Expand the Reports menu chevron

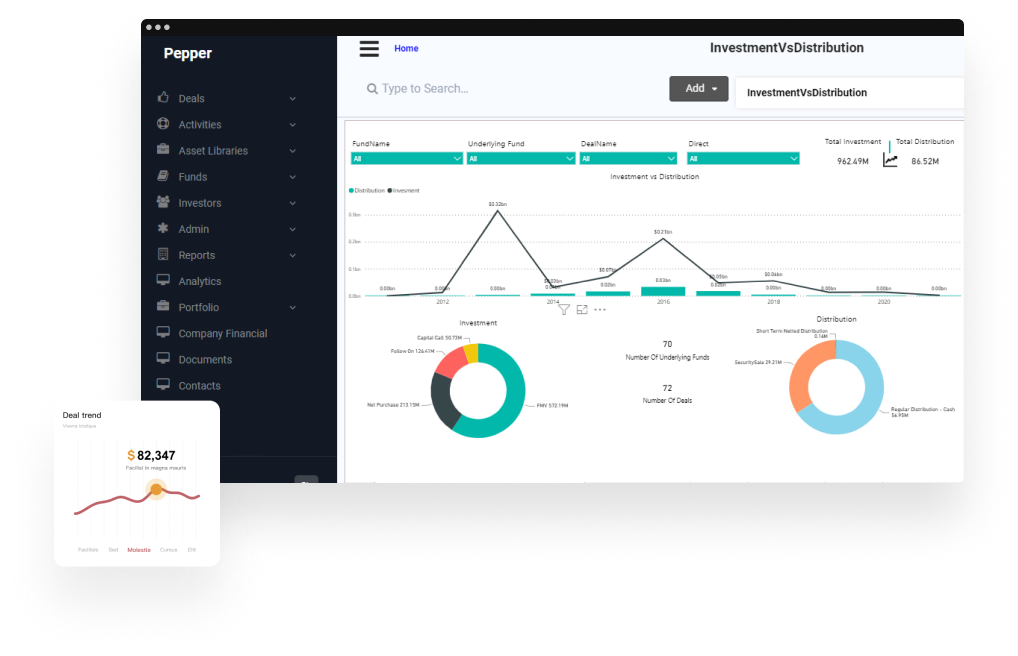click(x=293, y=256)
